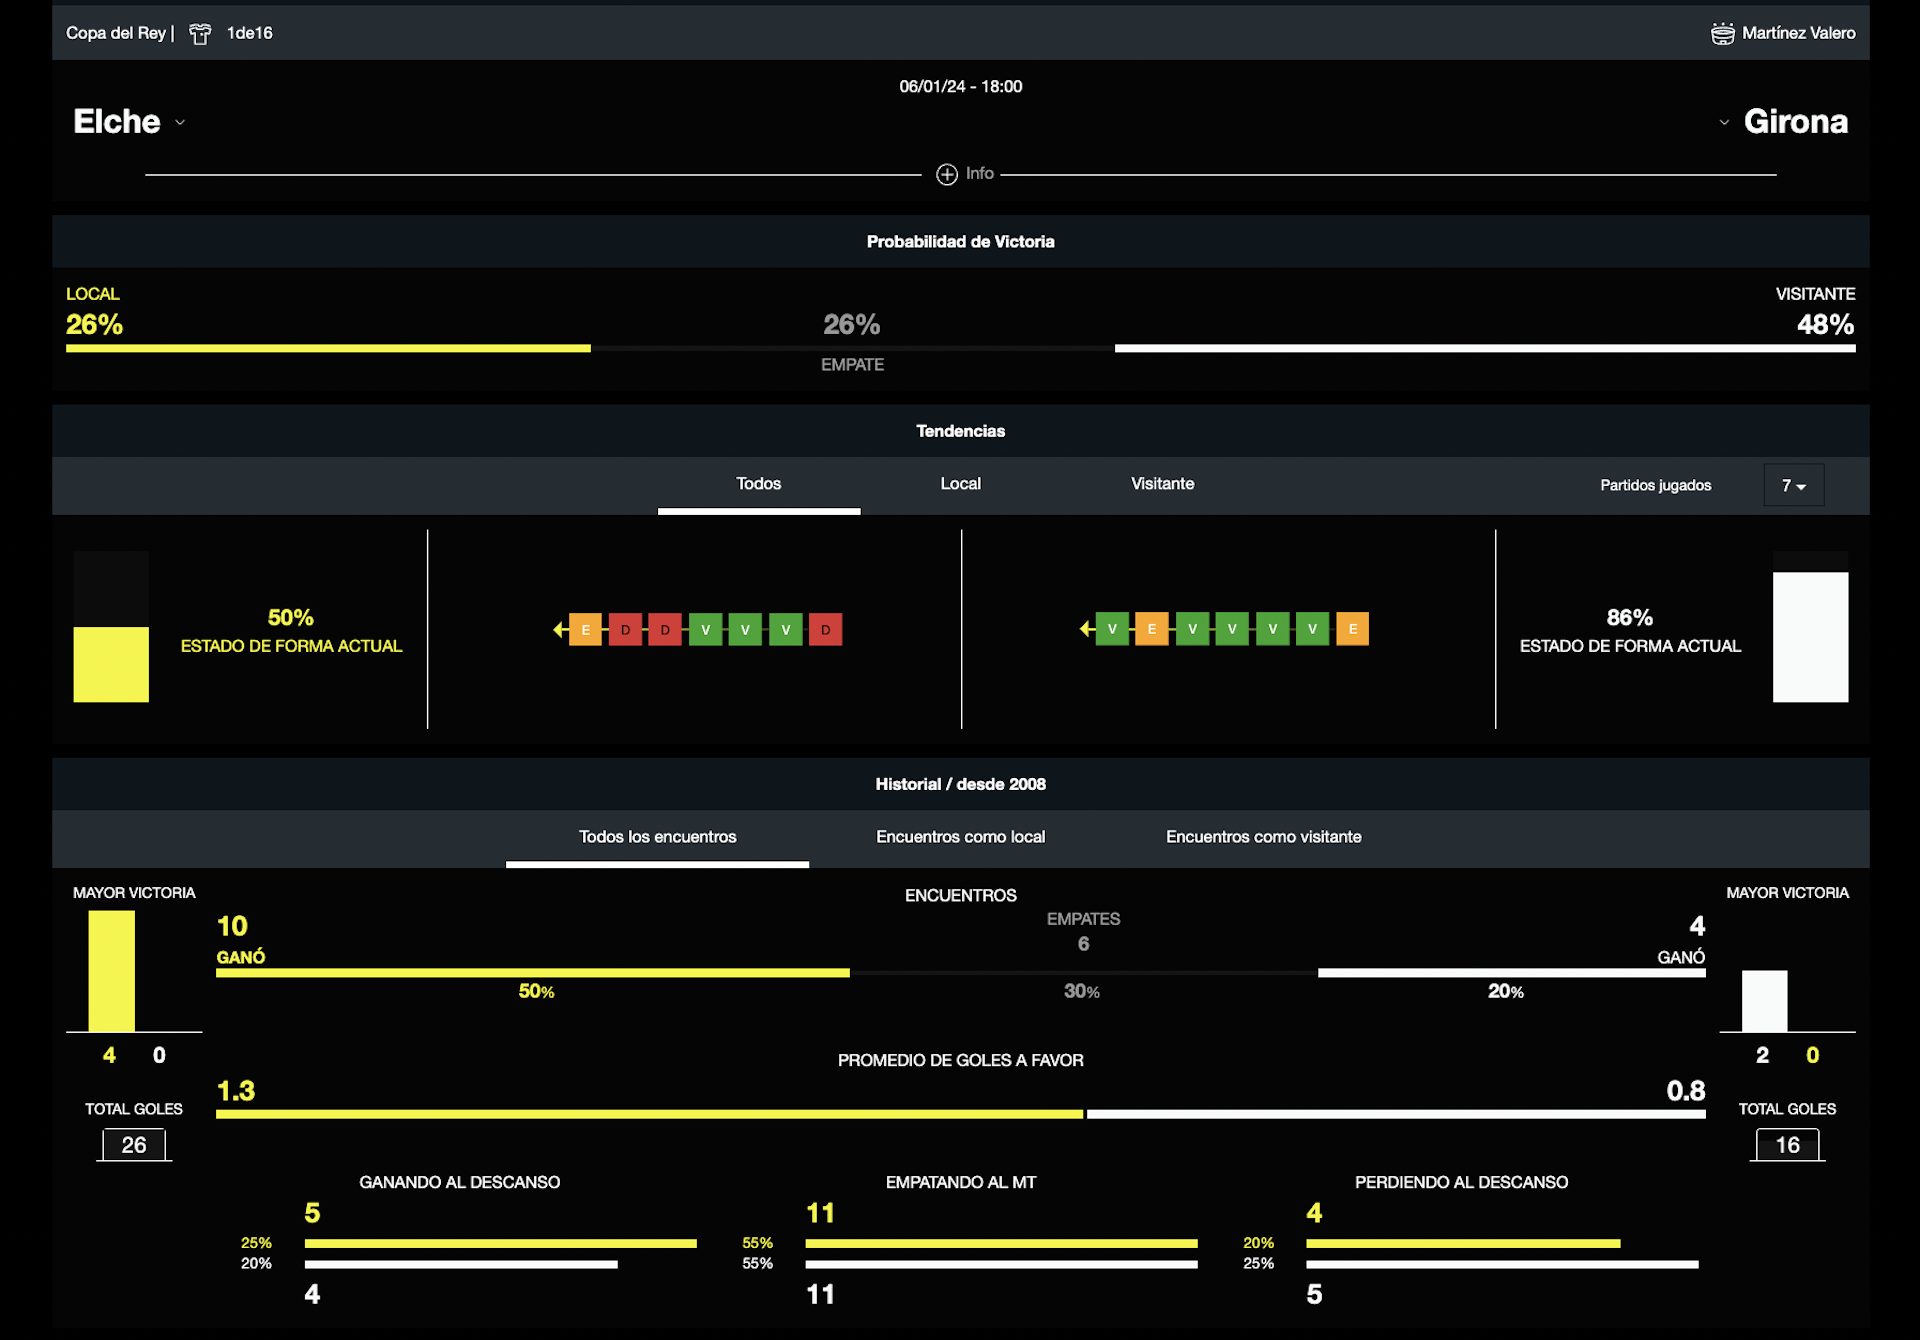Click the Historial / desde 2008 header
The height and width of the screenshot is (1340, 1920).
click(961, 785)
